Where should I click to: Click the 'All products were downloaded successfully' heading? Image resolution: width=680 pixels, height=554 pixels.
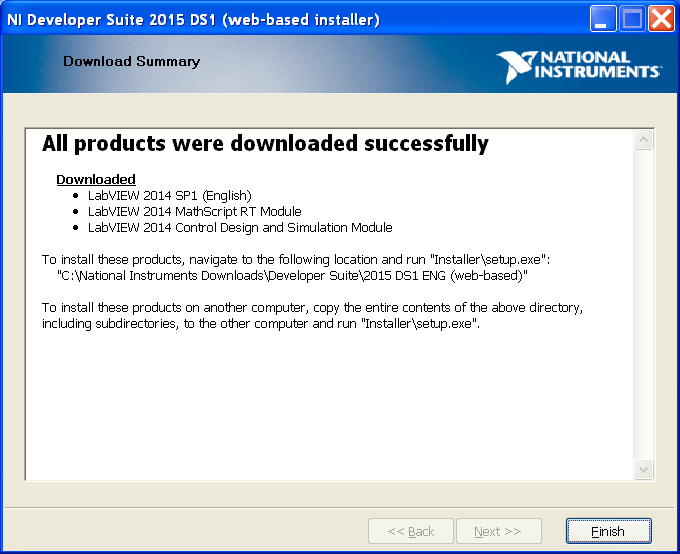point(265,144)
